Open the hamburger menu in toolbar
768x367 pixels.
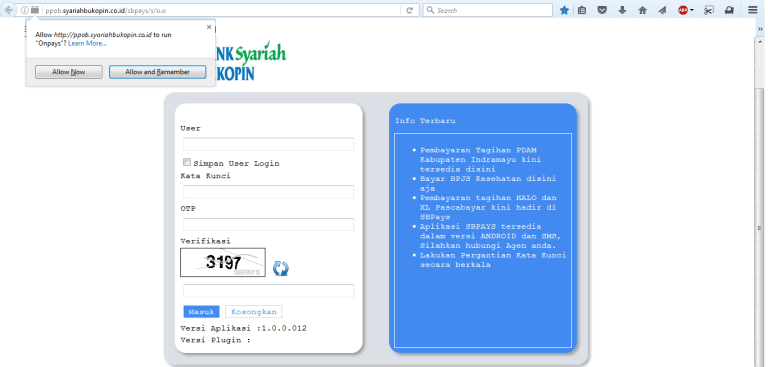[x=752, y=10]
